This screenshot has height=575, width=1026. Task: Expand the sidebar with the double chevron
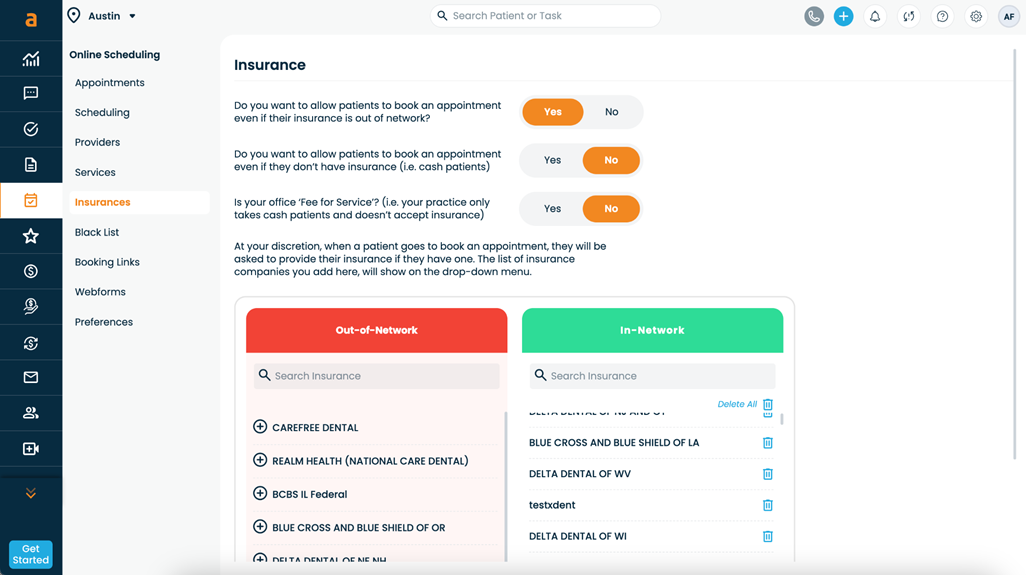(x=31, y=494)
